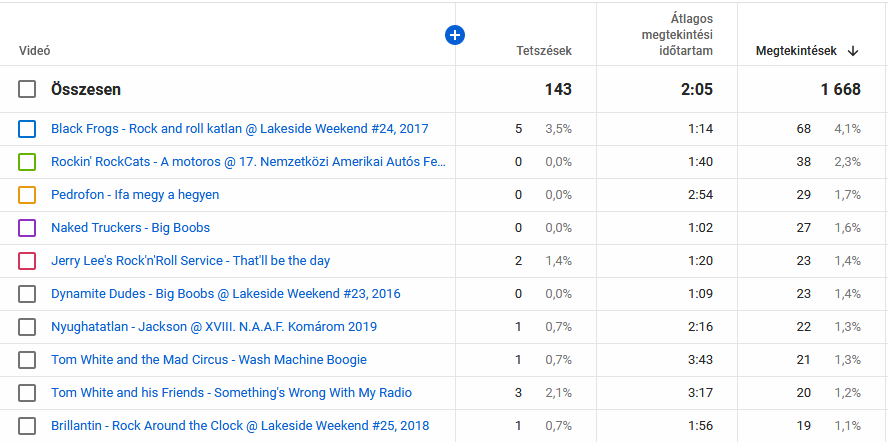The image size is (888, 442).
Task: Open Naked Truckers - Big Boobs video link
Action: 130,228
